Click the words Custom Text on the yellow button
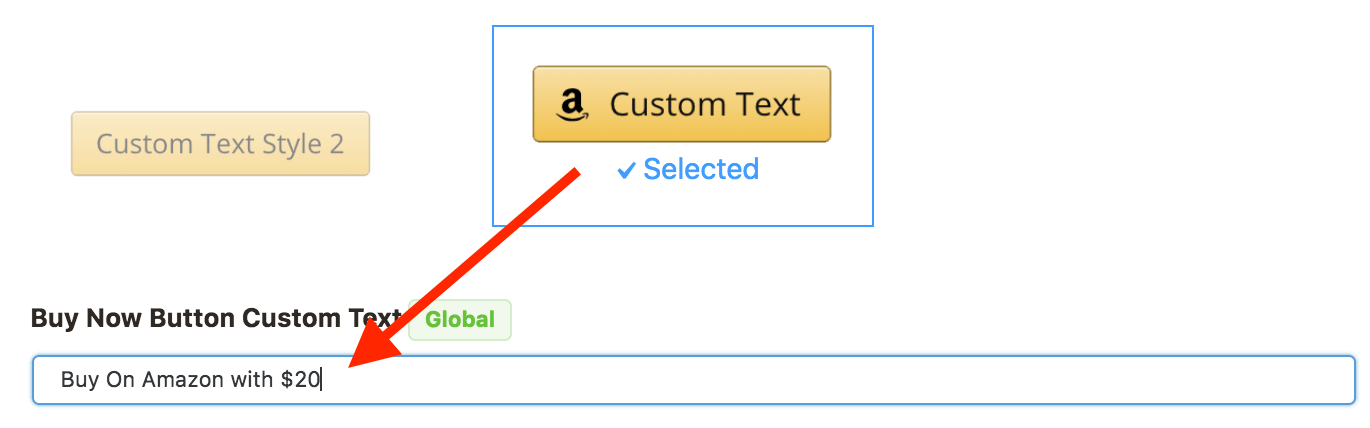Screen dimensions: 1370x428 [x=705, y=104]
